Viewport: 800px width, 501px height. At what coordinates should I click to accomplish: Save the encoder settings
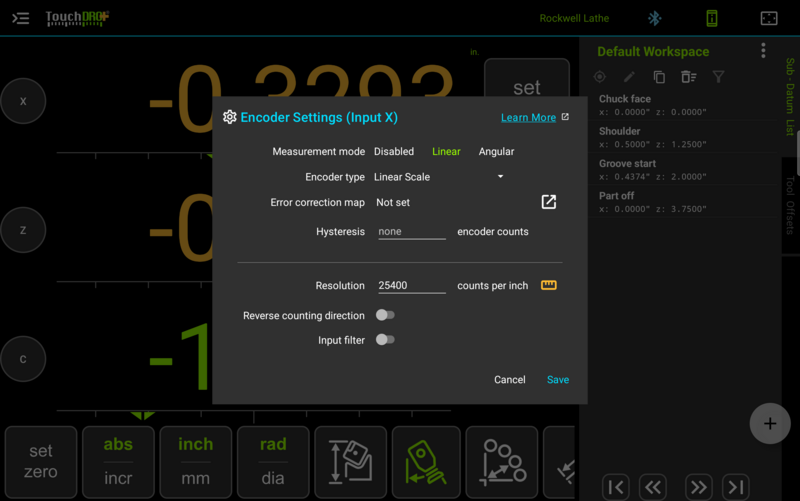[x=558, y=380]
